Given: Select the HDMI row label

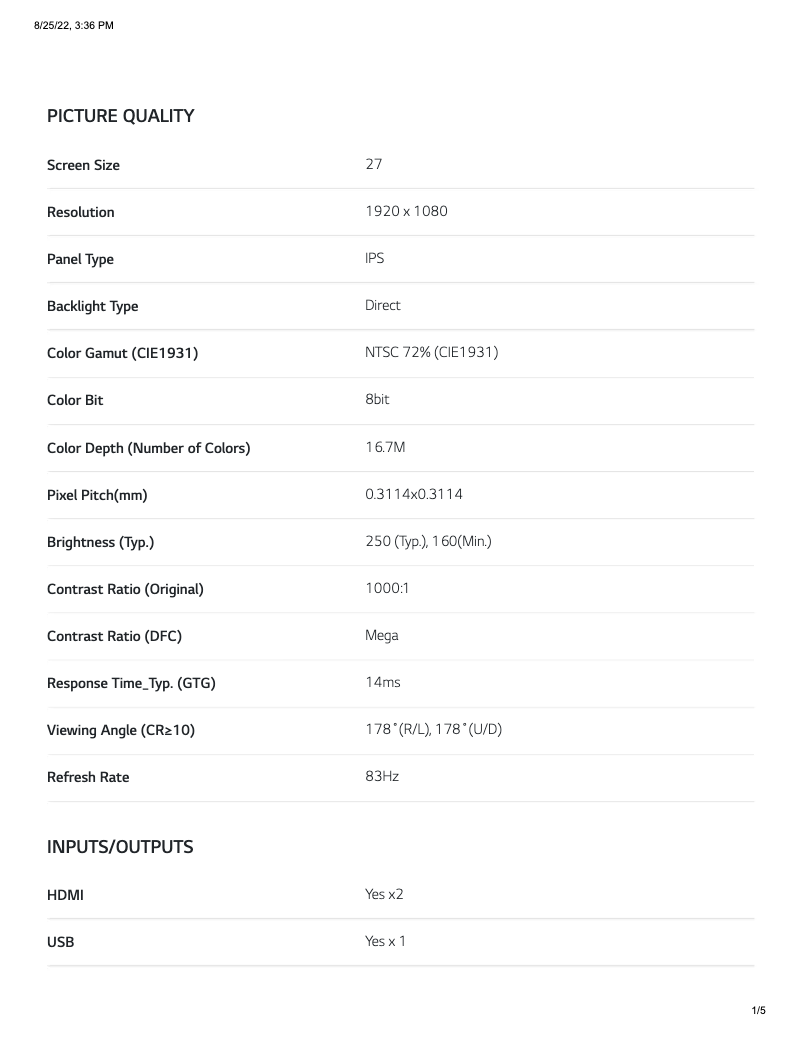Looking at the screenshot, I should (x=65, y=895).
